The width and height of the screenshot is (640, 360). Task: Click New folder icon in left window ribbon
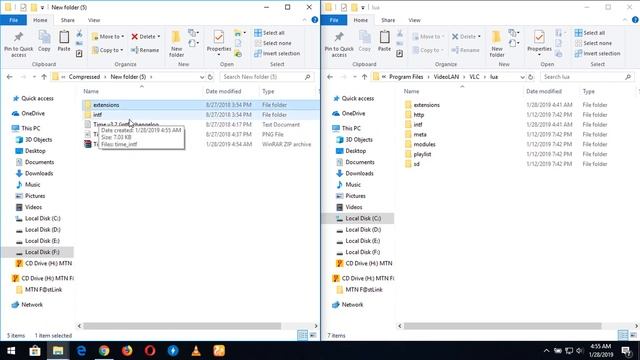(176, 44)
